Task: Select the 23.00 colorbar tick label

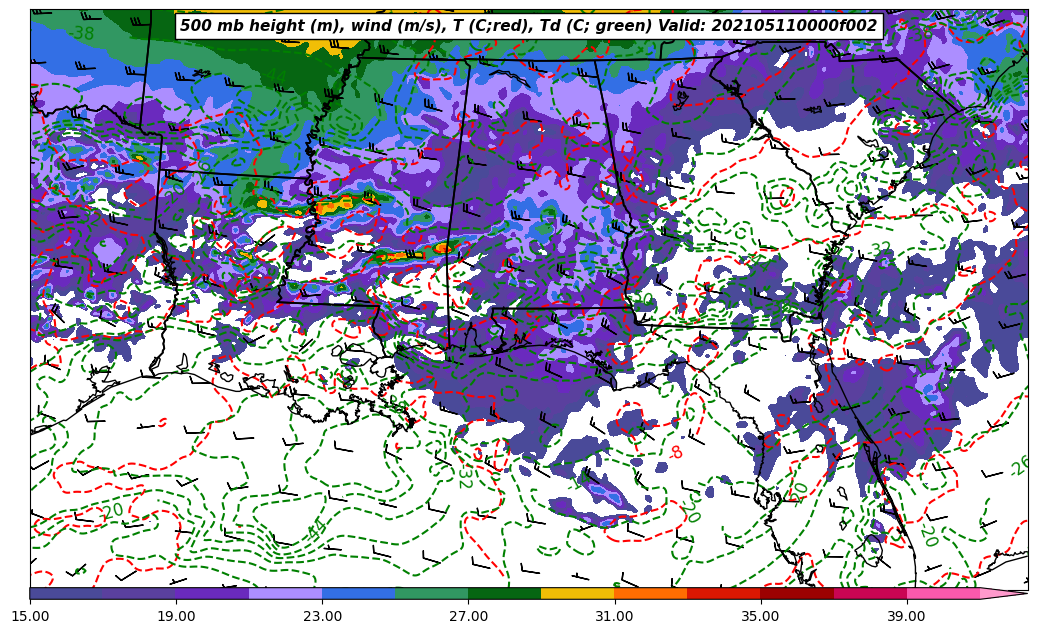Action: pyautogui.click(x=322, y=617)
